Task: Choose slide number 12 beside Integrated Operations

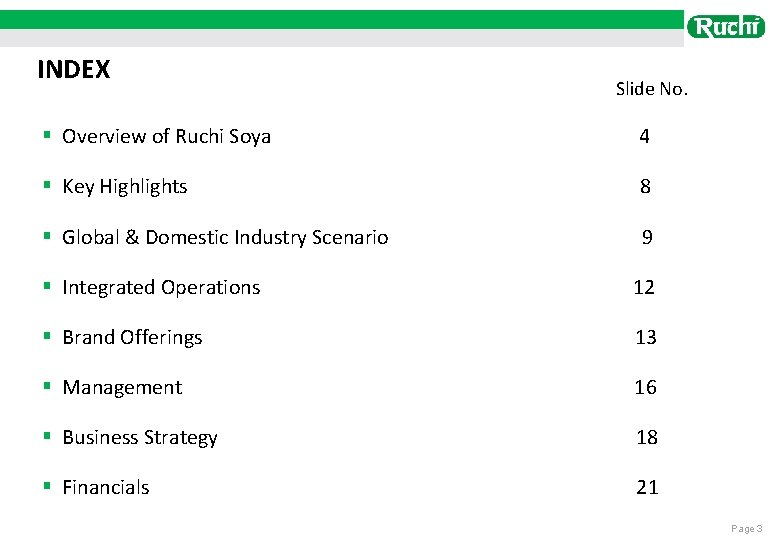Action: coord(644,288)
